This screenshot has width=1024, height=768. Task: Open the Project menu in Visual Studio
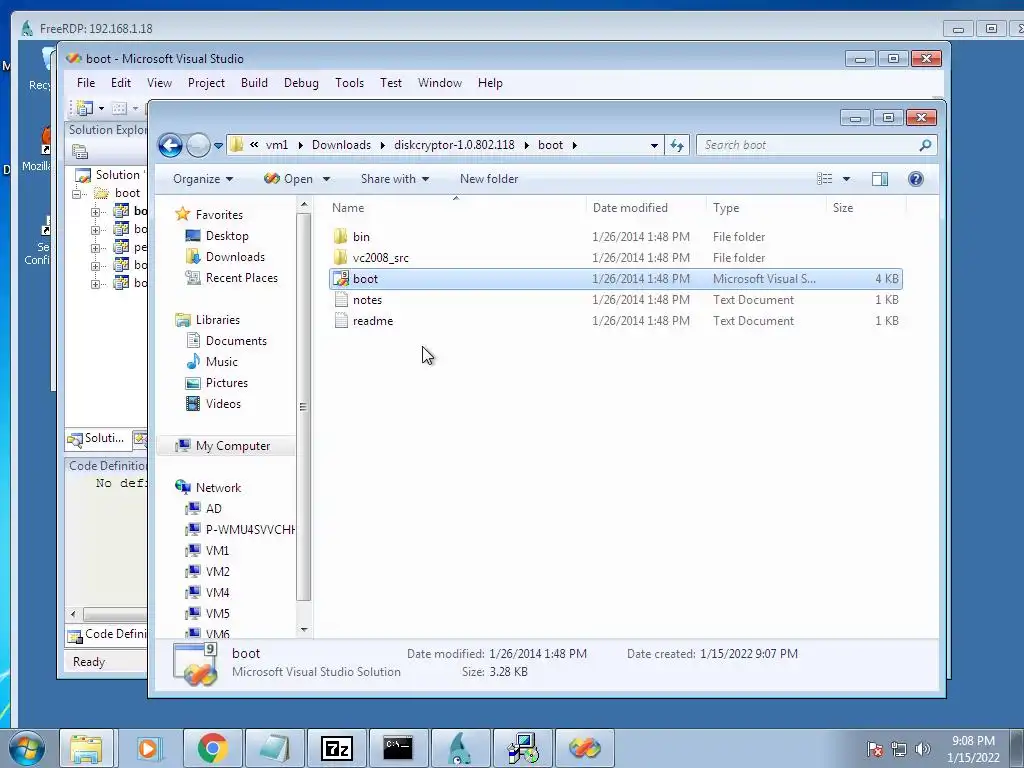pos(206,83)
